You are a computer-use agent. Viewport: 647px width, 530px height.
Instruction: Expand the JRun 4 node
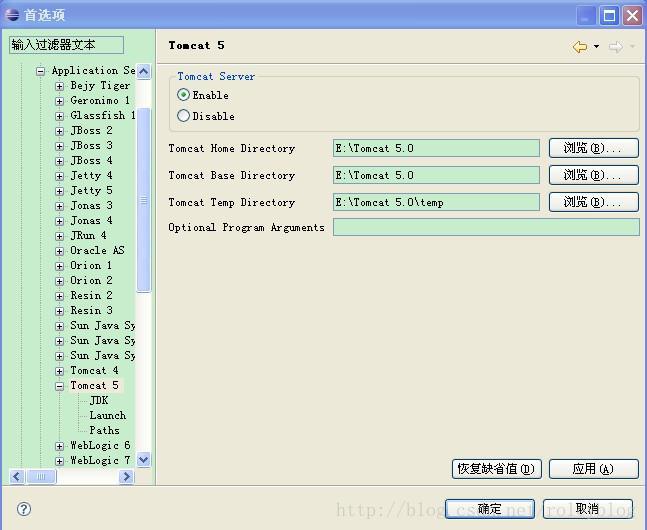(59, 236)
